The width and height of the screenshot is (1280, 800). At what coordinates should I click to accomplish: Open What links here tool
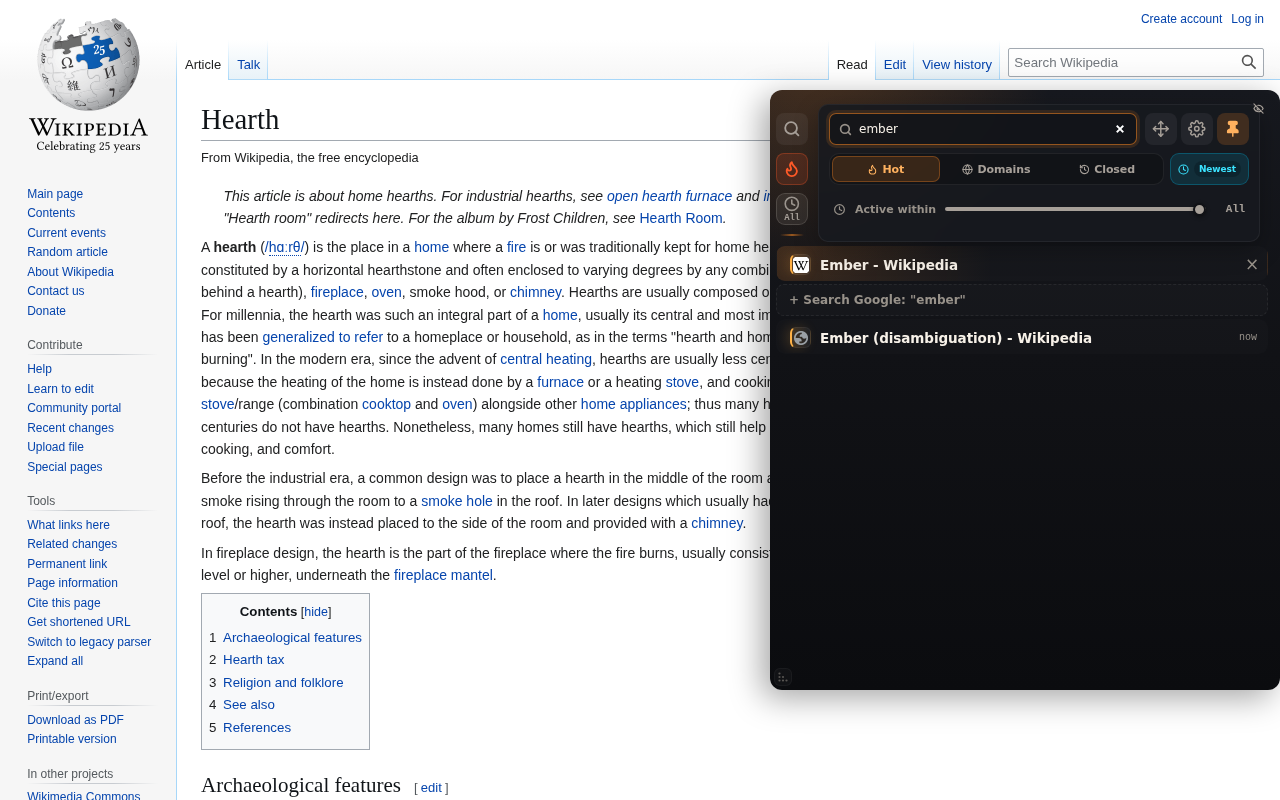[x=68, y=525]
